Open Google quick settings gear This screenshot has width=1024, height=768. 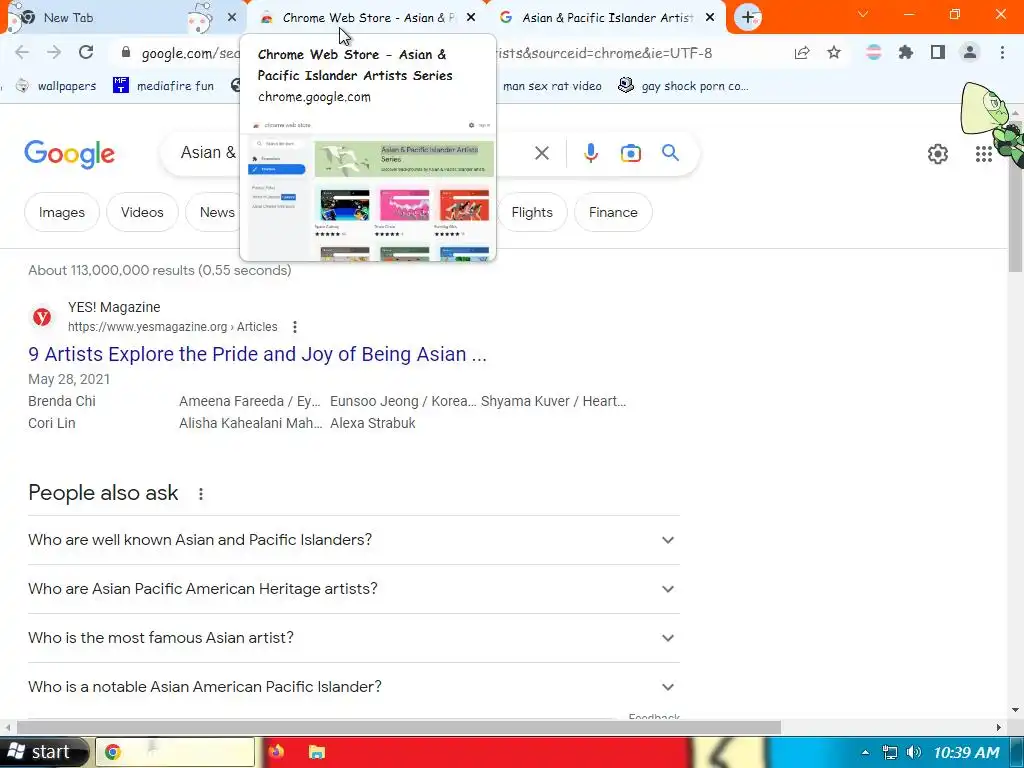click(x=938, y=154)
